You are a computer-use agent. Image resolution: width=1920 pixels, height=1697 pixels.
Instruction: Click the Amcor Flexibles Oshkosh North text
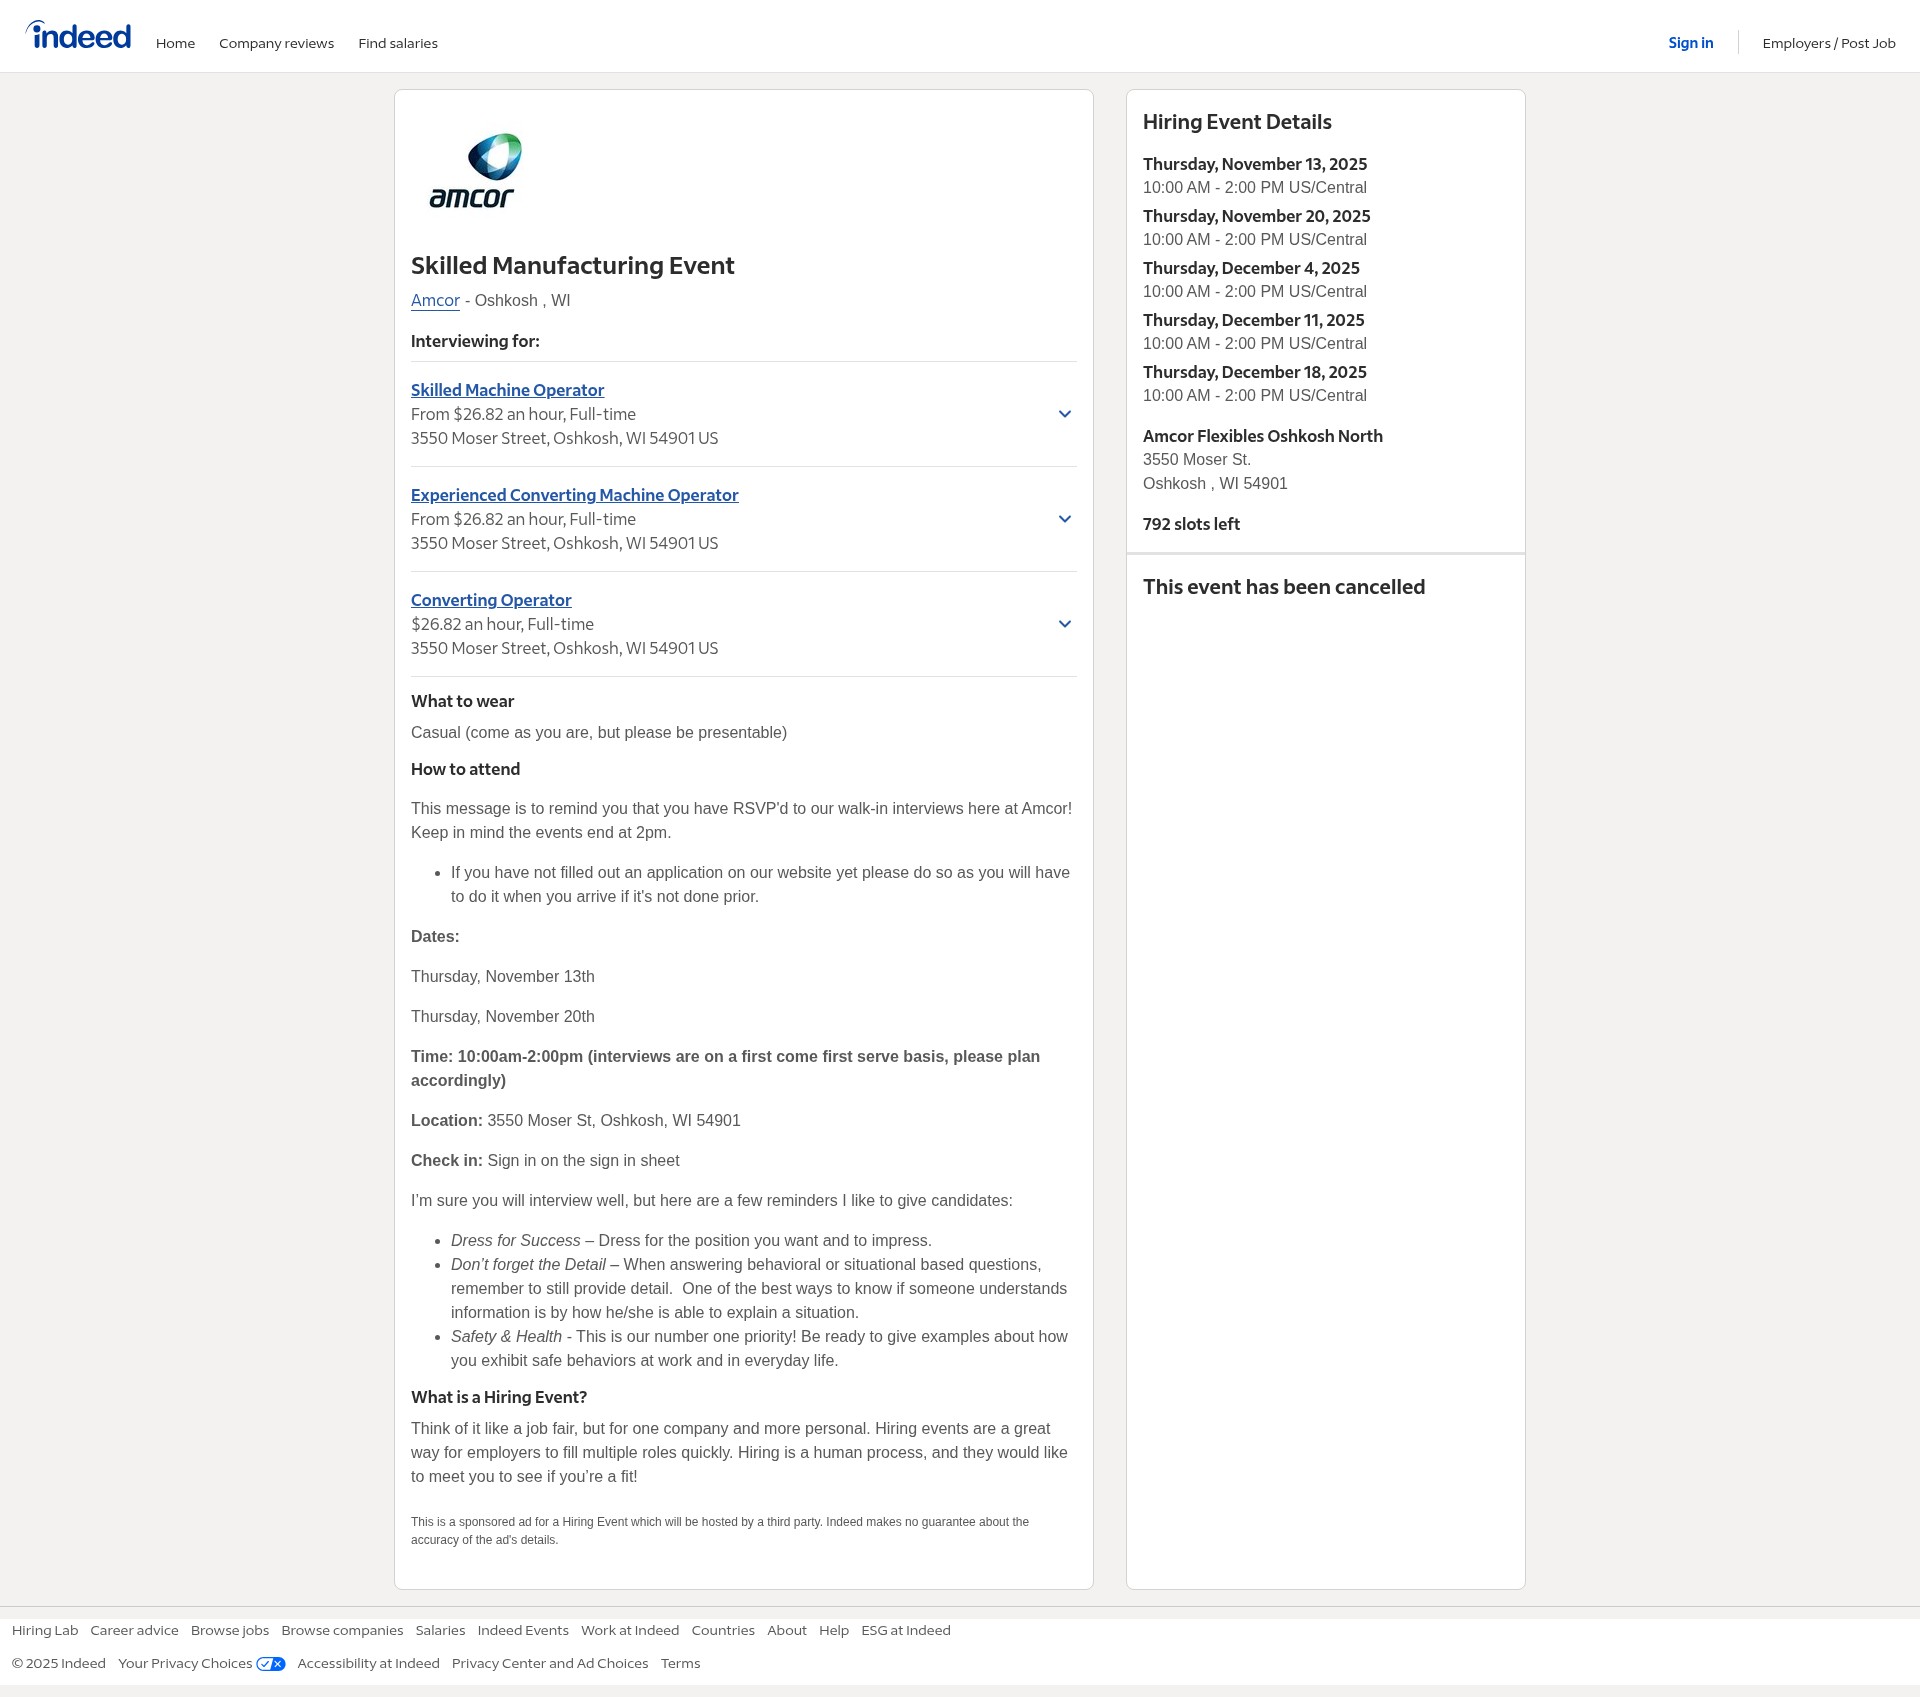pos(1263,436)
